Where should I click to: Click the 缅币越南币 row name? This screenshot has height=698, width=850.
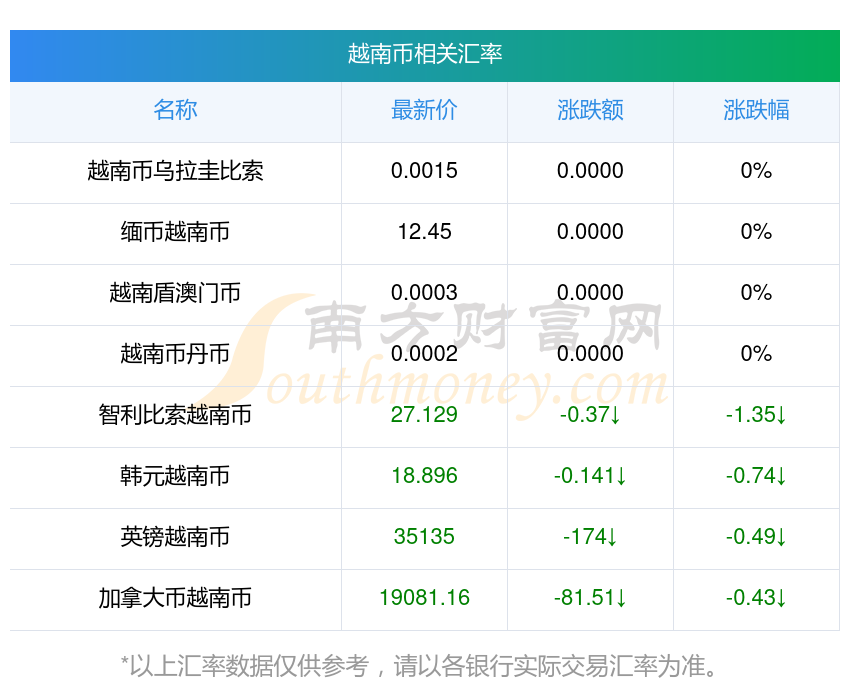pyautogui.click(x=175, y=232)
